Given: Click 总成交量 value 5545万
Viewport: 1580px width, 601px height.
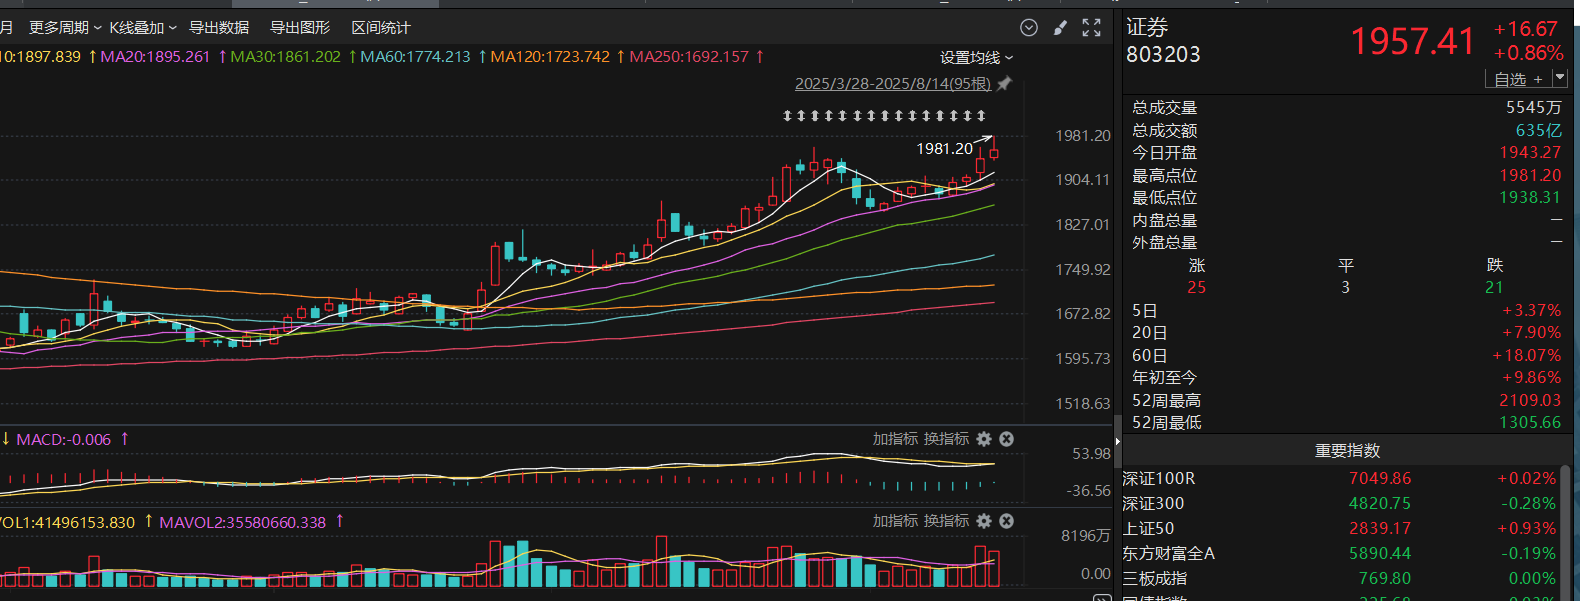Looking at the screenshot, I should (x=1534, y=108).
